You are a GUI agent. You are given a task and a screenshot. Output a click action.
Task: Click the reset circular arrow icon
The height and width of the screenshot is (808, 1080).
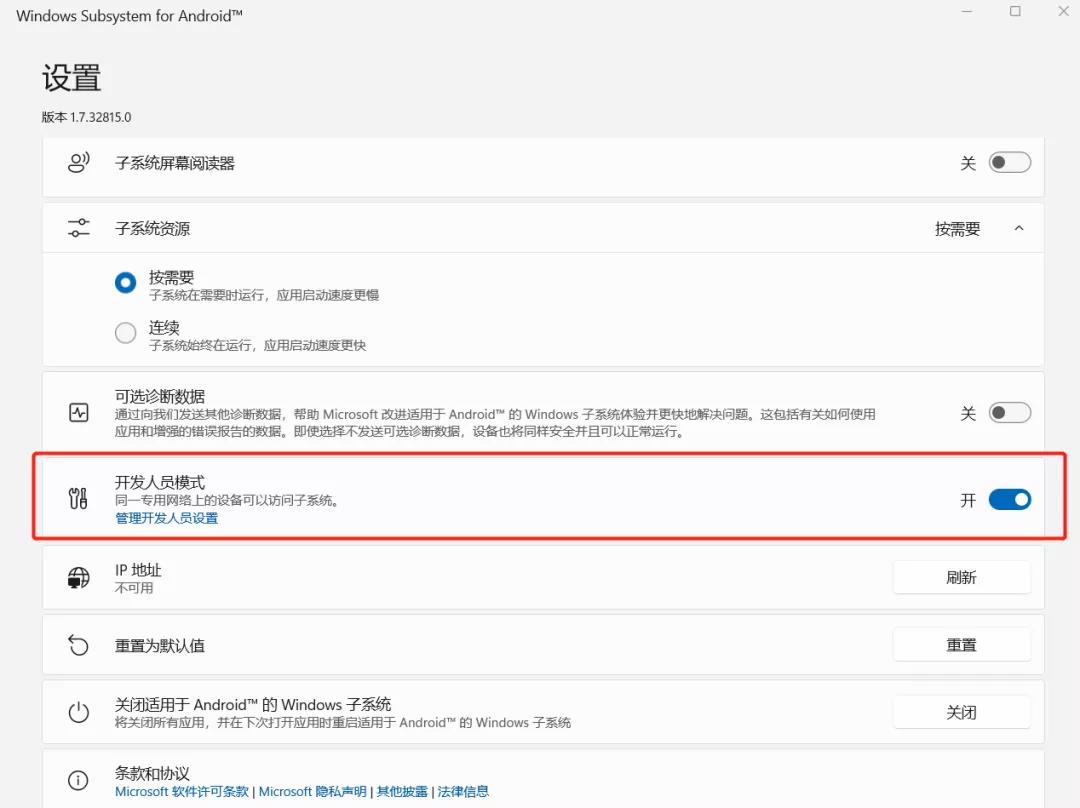pyautogui.click(x=79, y=645)
